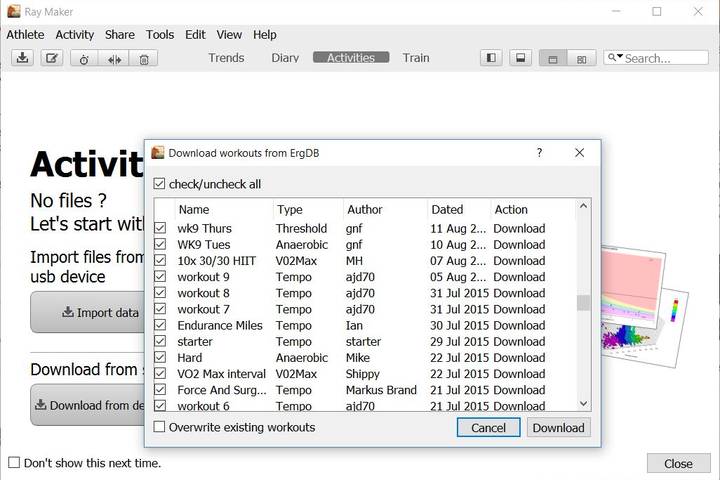Select the starter workout name
This screenshot has width=720, height=480.
(x=195, y=341)
